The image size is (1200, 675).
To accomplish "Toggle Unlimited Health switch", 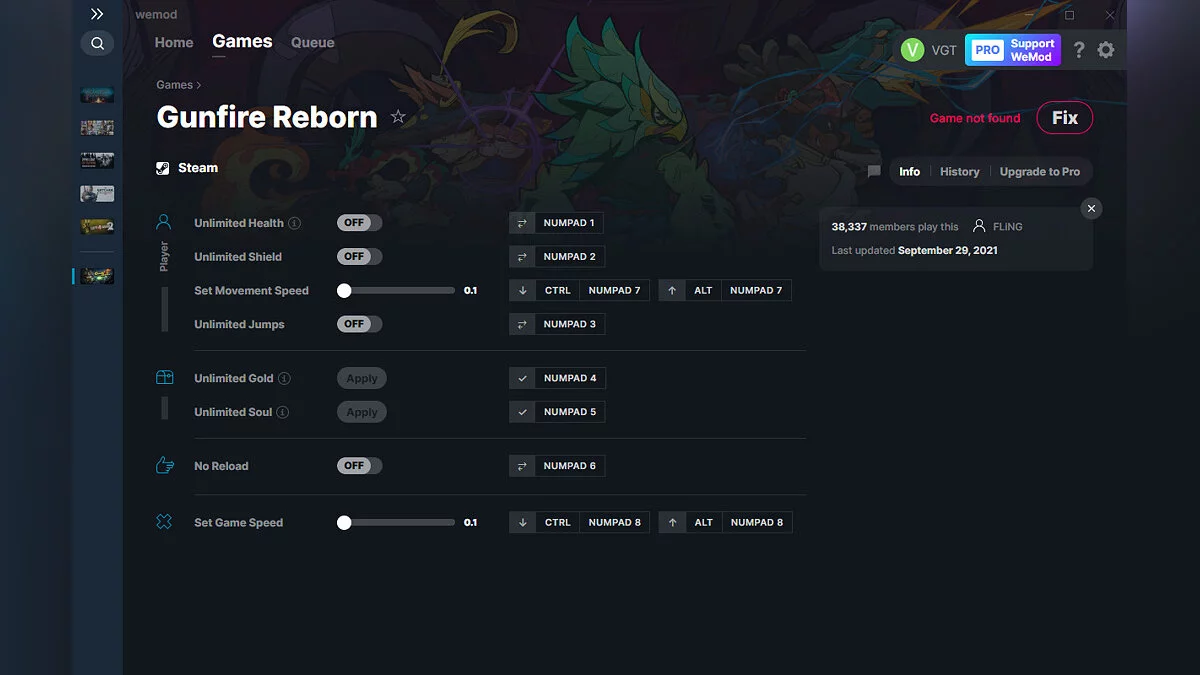I will [360, 223].
